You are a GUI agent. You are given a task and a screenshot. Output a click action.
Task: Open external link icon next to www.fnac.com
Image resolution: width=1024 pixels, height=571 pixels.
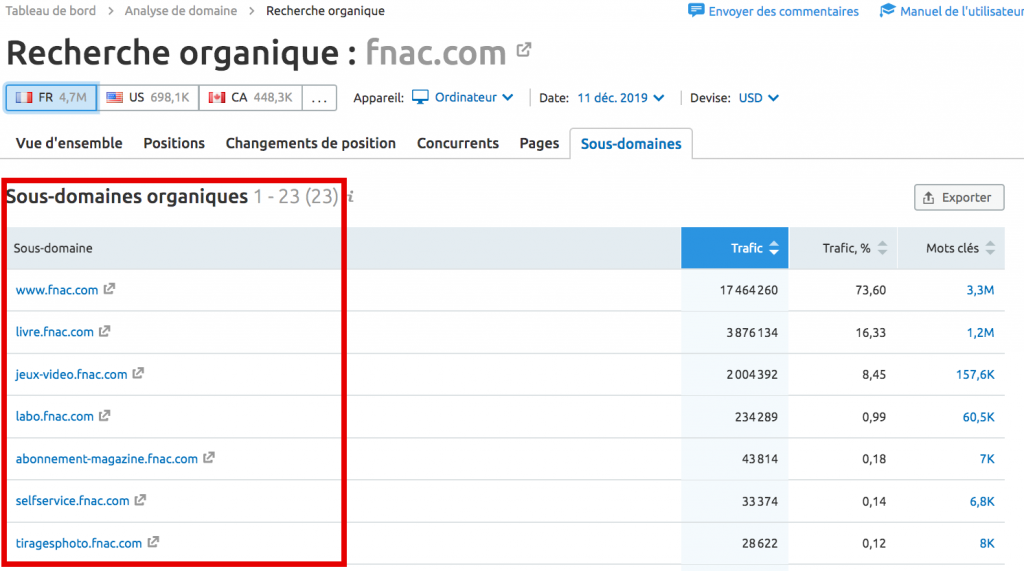109,289
